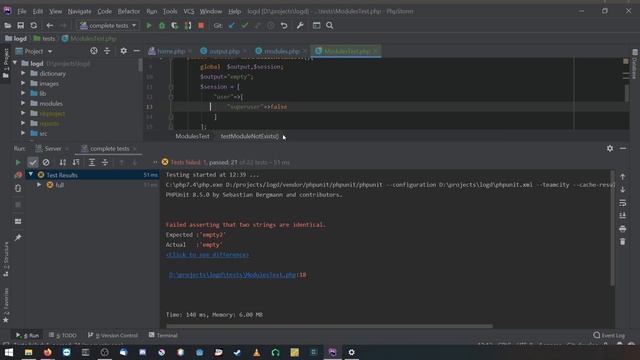This screenshot has height=360, width=640.
Task: Navigate back with left arrow icon
Action: click(x=49, y=25)
